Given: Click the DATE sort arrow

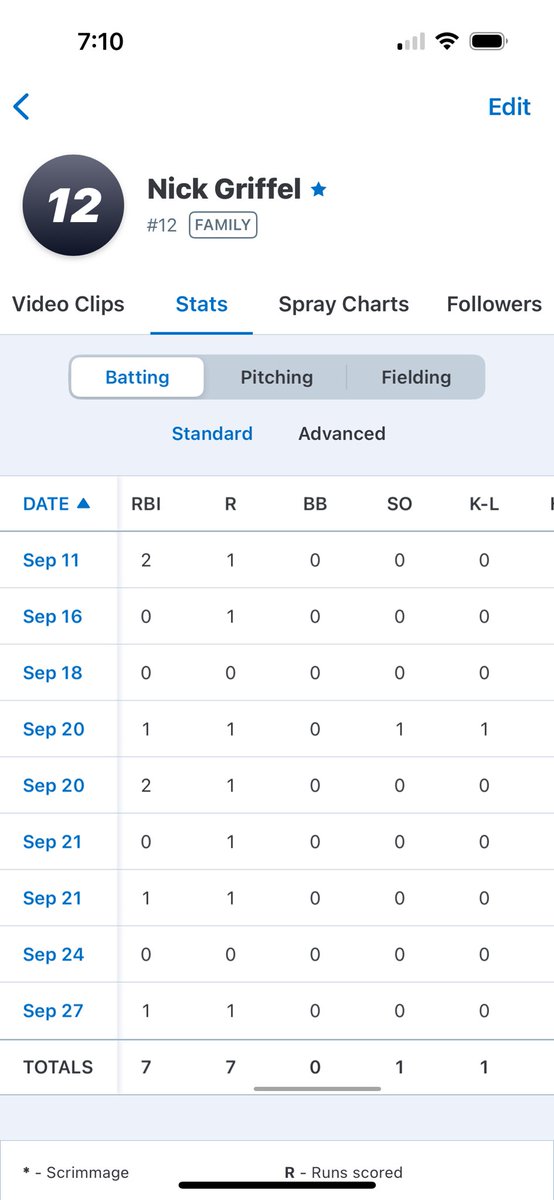Looking at the screenshot, I should pos(83,504).
